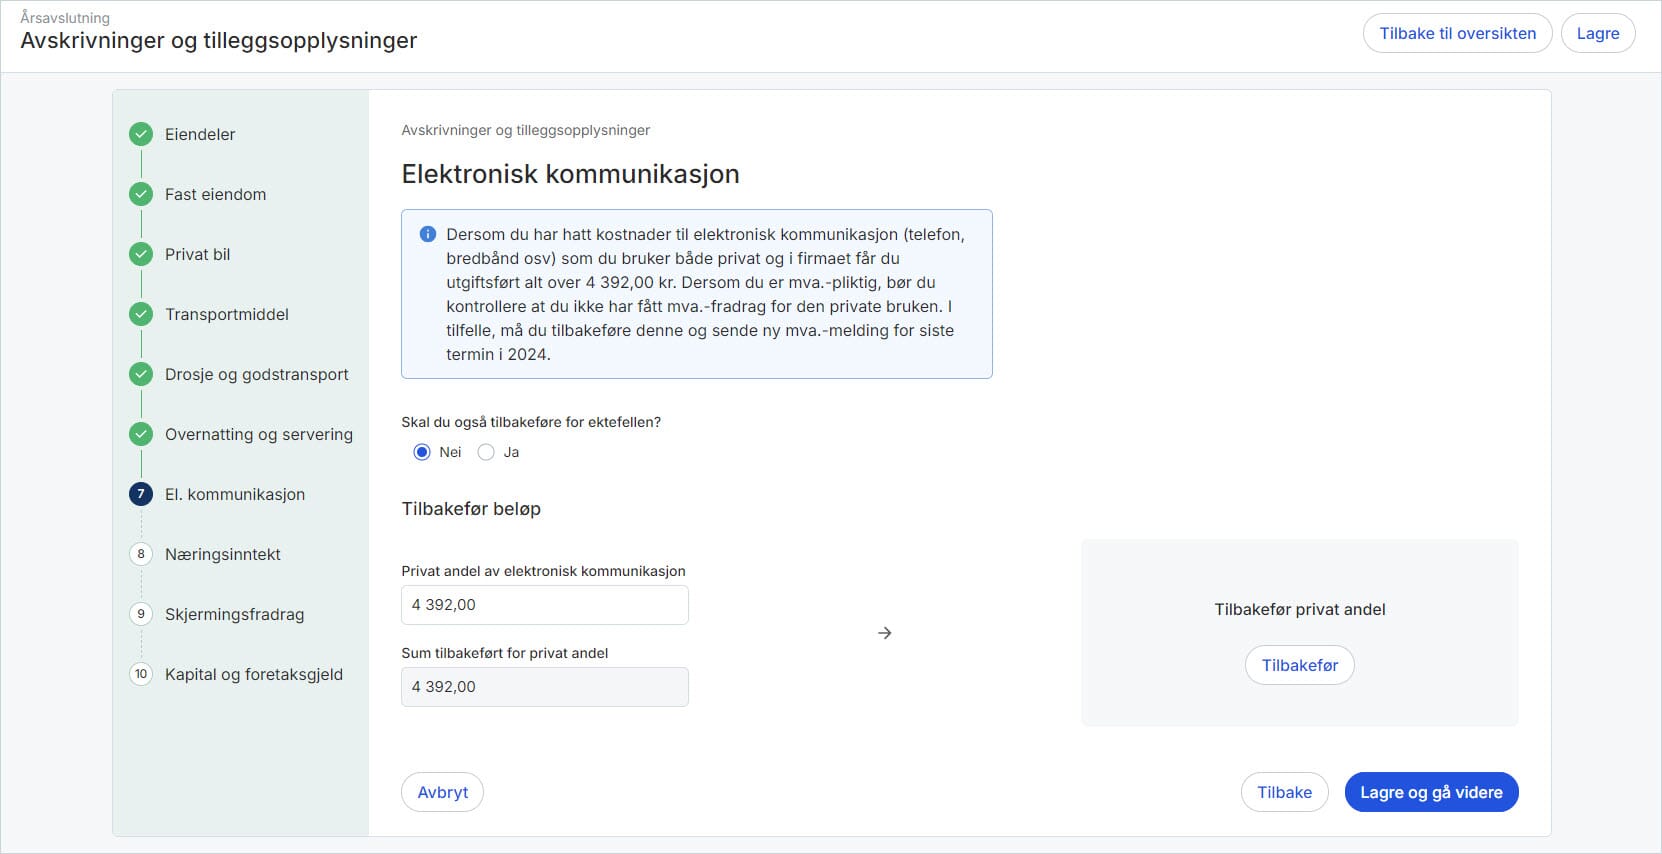The width and height of the screenshot is (1662, 854).
Task: Click the green checkmark icon beside Eiendeler
Action: (141, 134)
